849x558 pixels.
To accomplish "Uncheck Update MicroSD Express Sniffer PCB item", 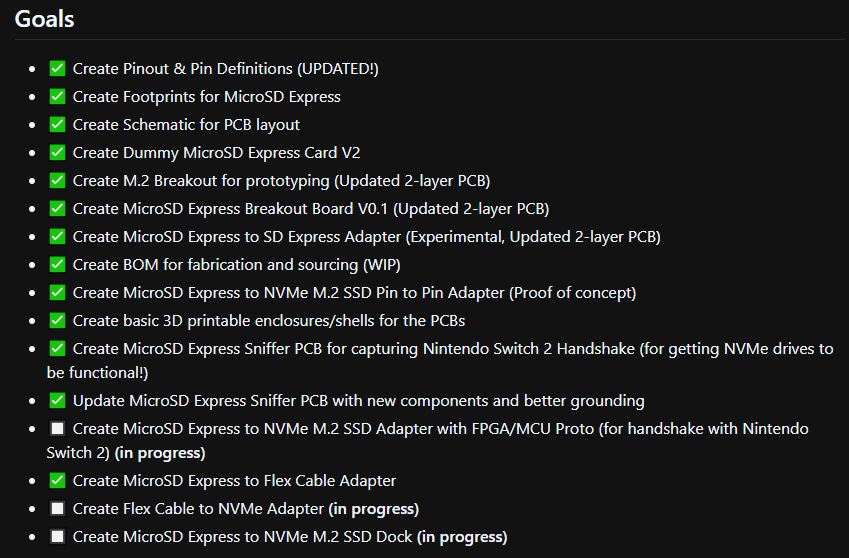I will click(57, 401).
